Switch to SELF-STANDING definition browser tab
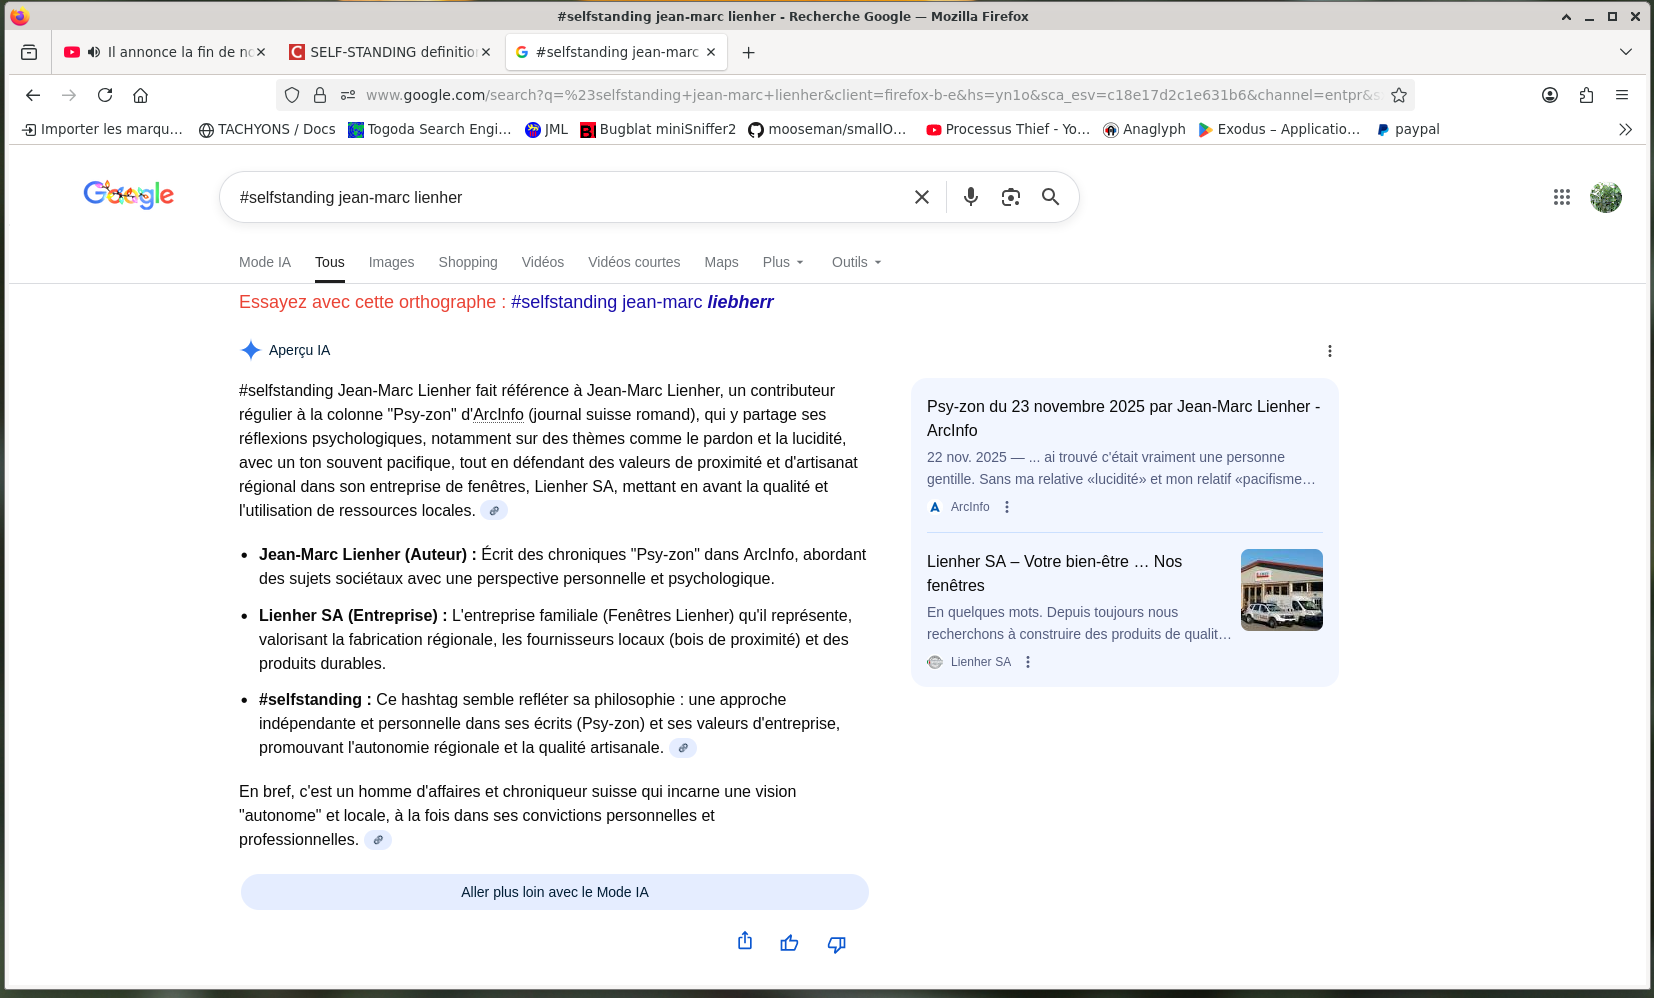Screen dimensions: 1654x998 point(391,52)
